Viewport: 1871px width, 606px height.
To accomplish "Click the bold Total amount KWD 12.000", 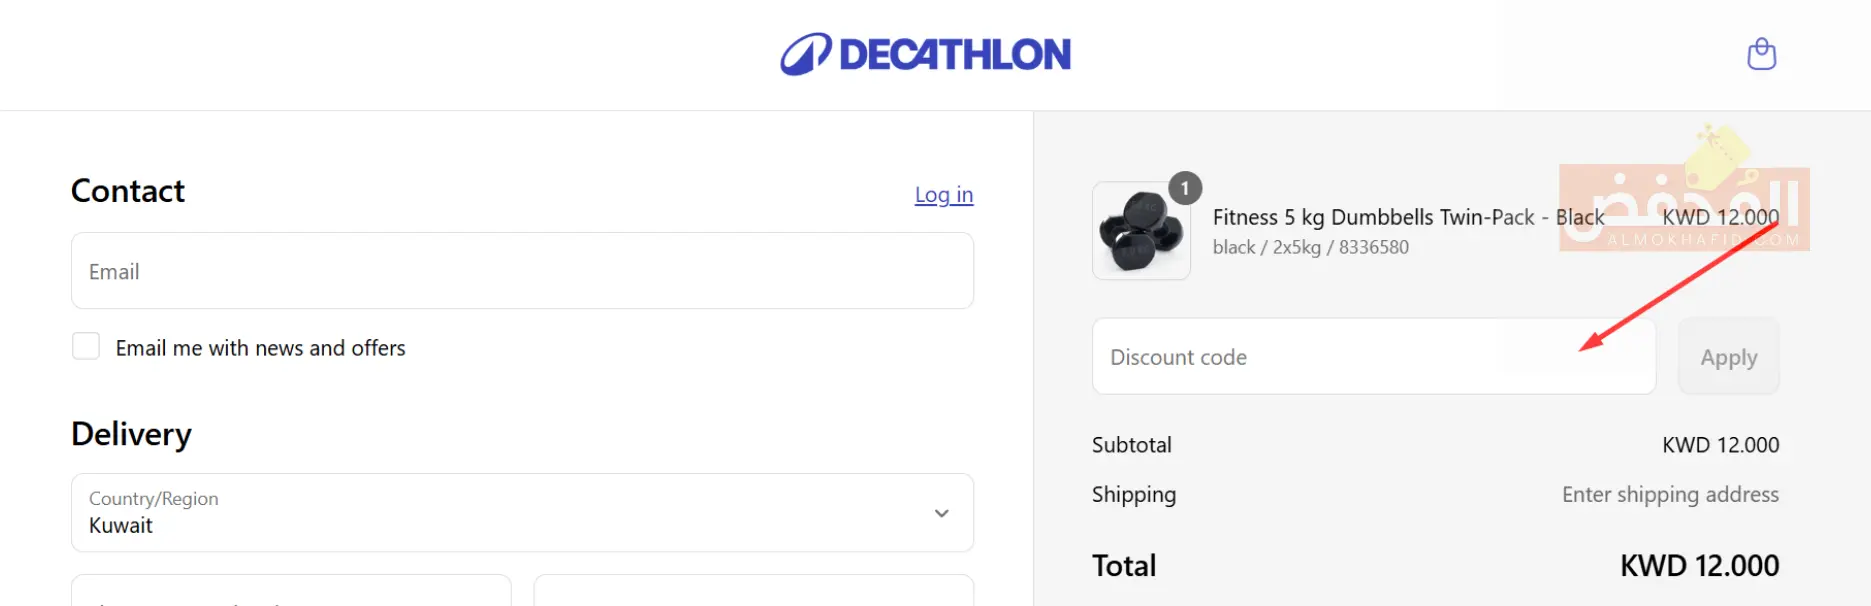I will [1699, 566].
